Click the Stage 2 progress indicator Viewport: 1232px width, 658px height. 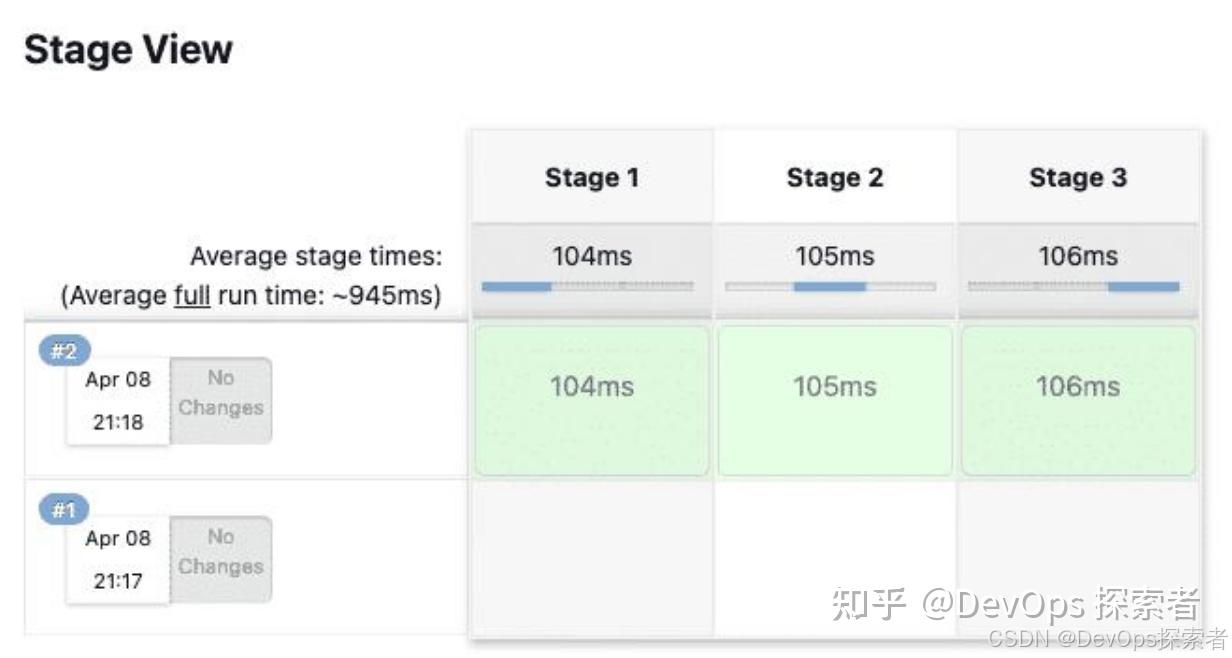(x=835, y=288)
